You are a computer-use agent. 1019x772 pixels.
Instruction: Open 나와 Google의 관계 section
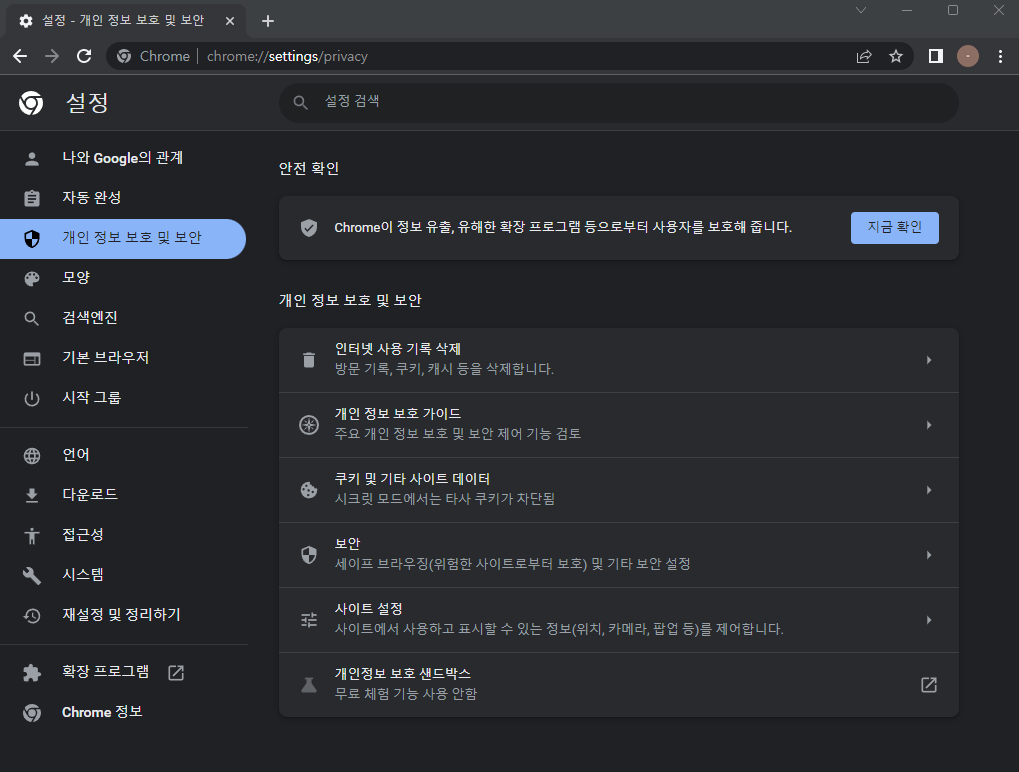[x=123, y=158]
